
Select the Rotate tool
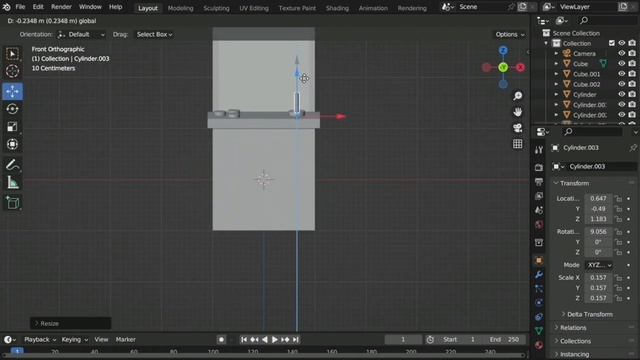click(12, 109)
